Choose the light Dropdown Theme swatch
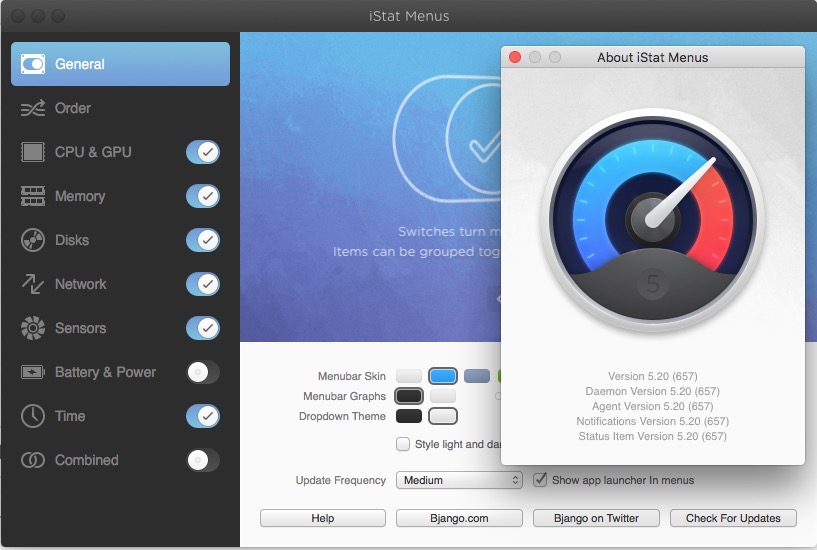The height and width of the screenshot is (550, 817). pos(443,416)
